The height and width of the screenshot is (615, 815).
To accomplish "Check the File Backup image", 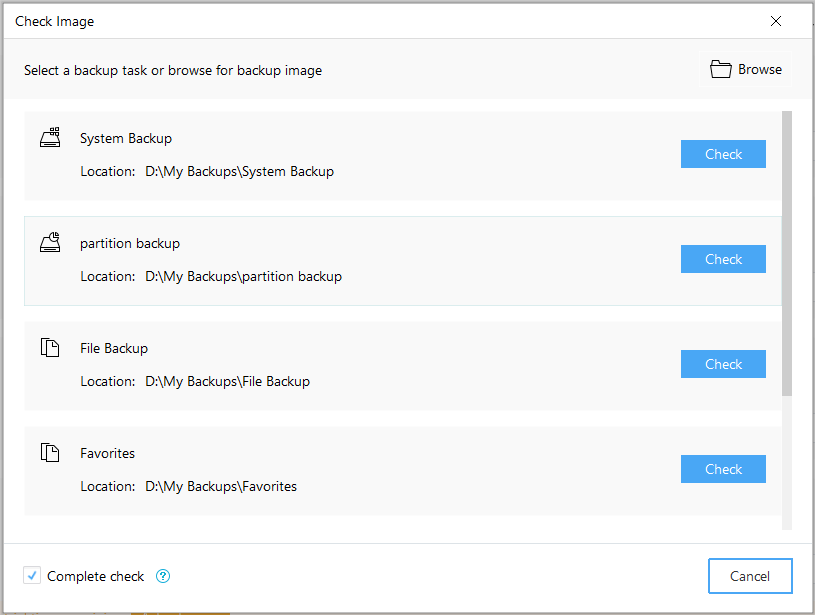I will click(723, 364).
